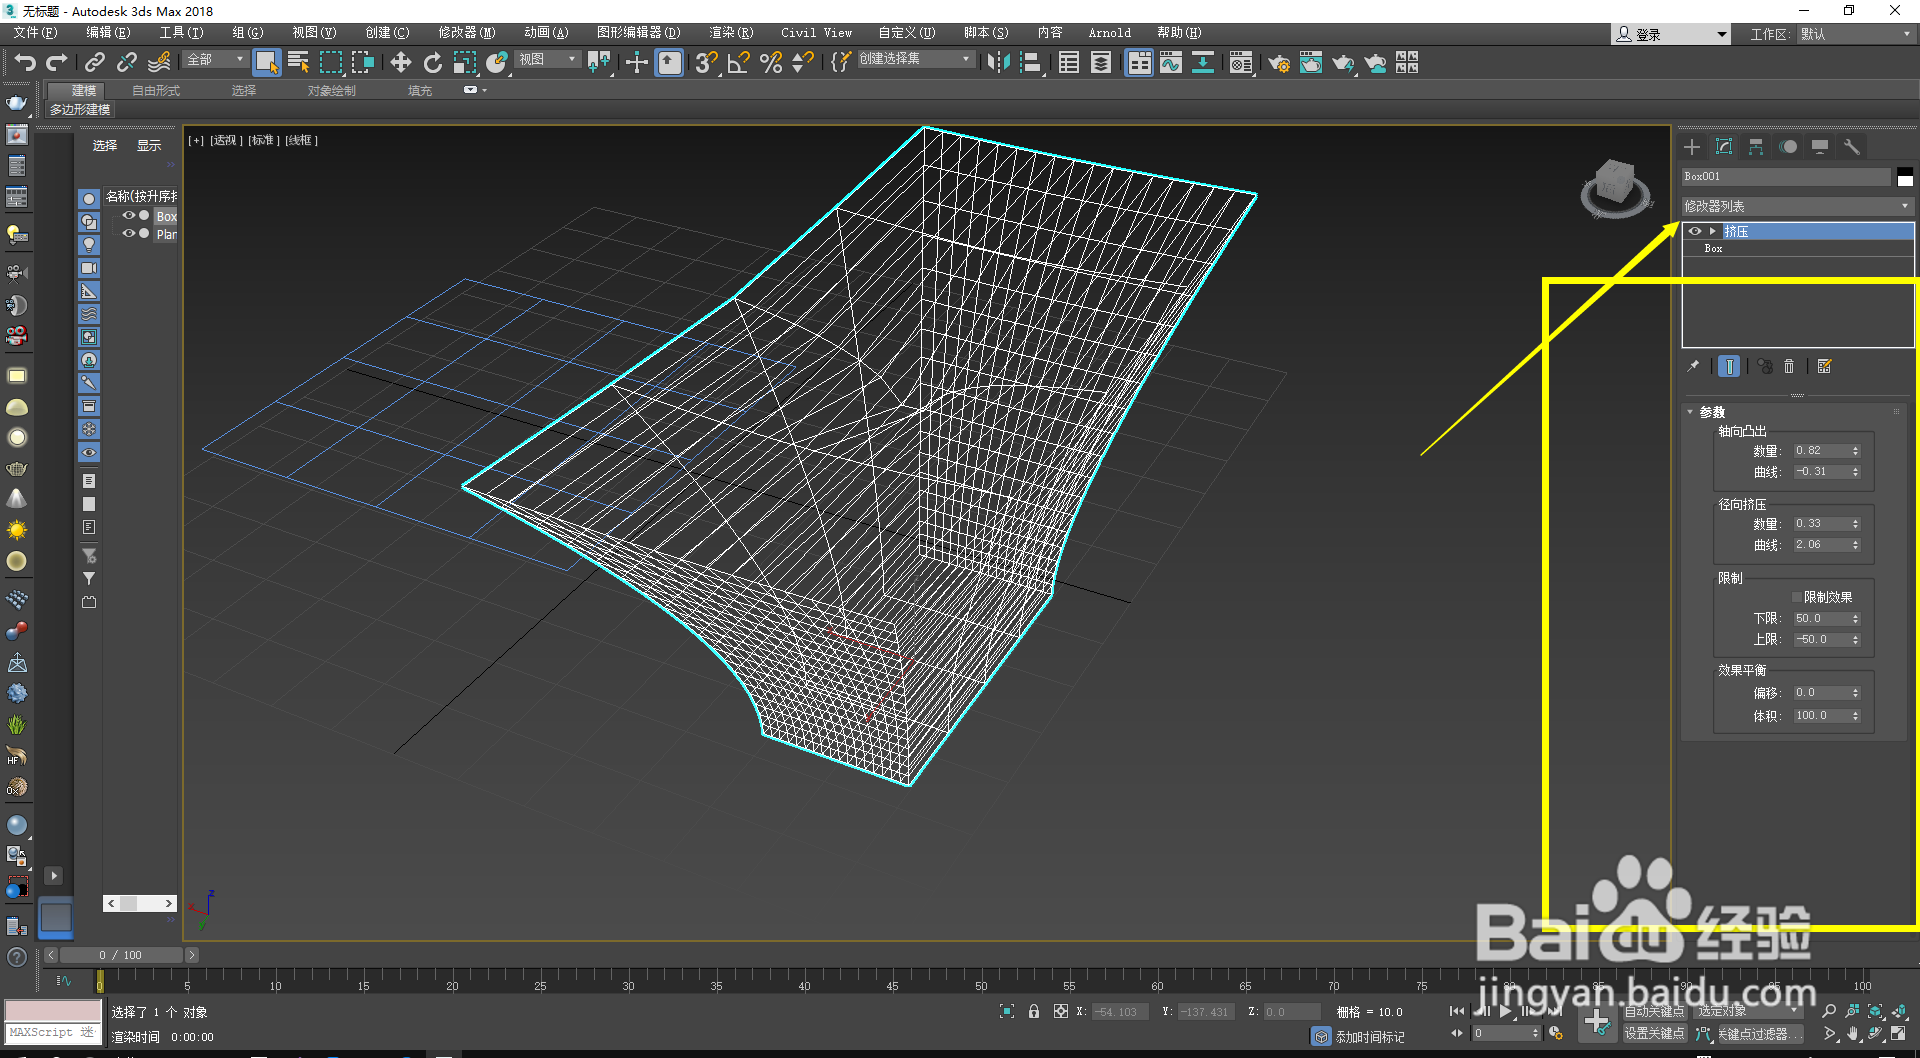Collapse the 参数 rollout
The image size is (1920, 1058).
pyautogui.click(x=1711, y=412)
